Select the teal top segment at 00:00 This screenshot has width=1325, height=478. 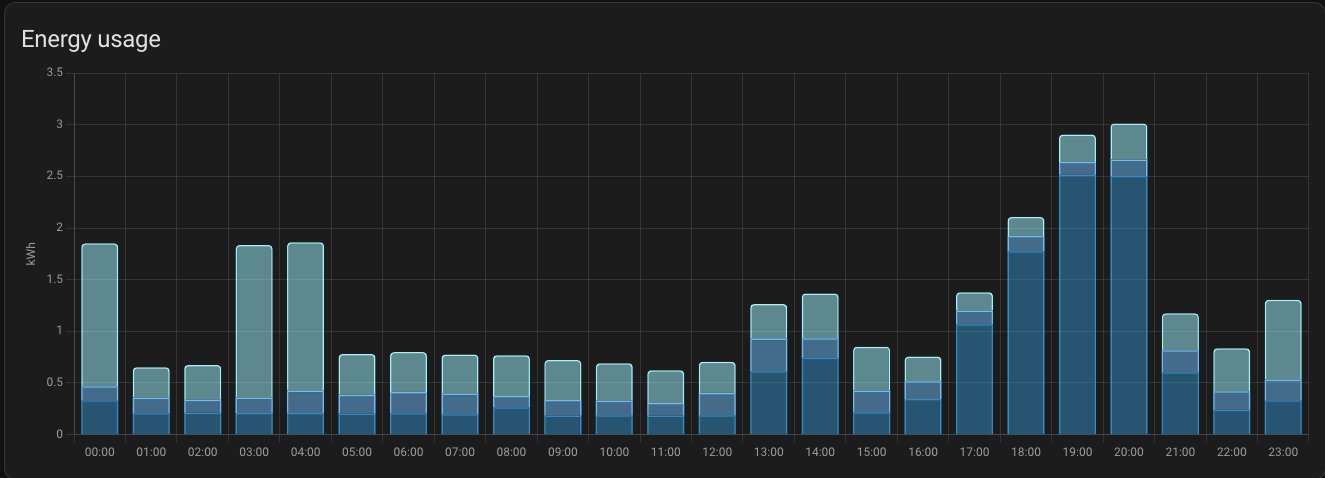100,315
